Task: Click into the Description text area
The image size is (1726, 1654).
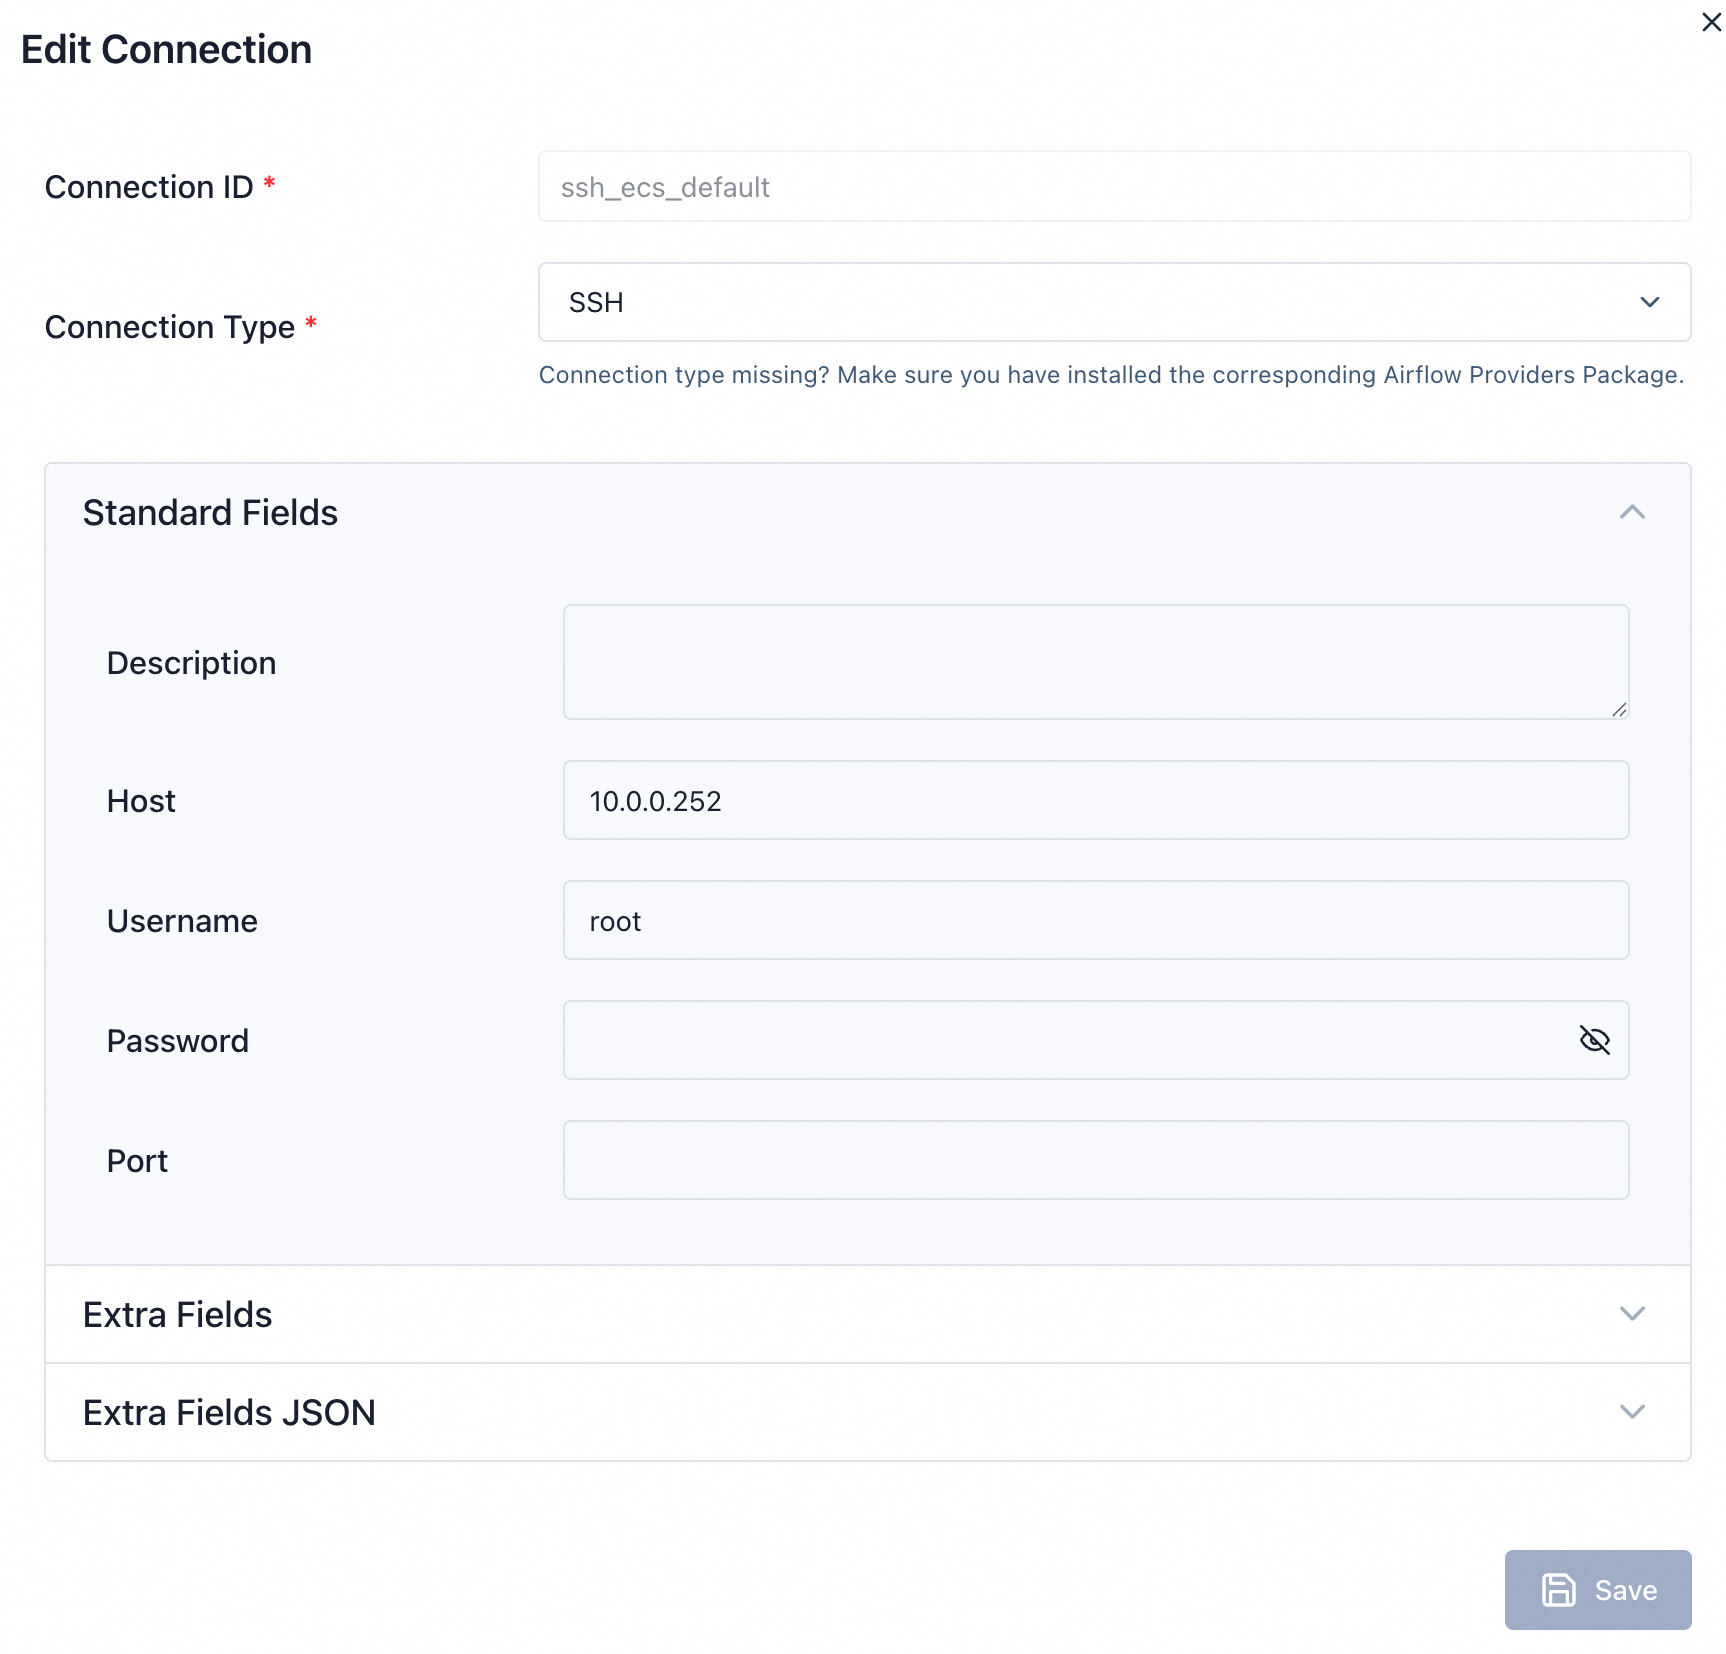Action: point(1095,661)
